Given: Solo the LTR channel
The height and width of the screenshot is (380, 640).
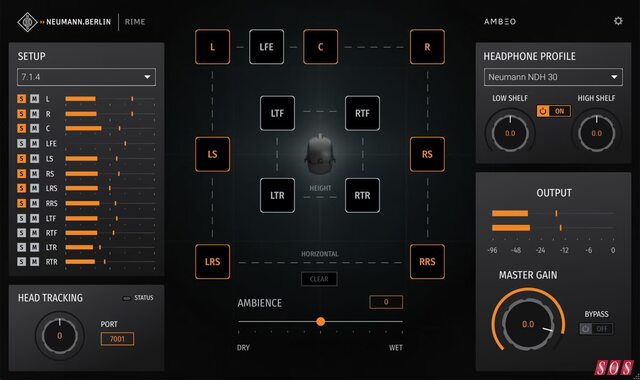Looking at the screenshot, I should tap(22, 247).
